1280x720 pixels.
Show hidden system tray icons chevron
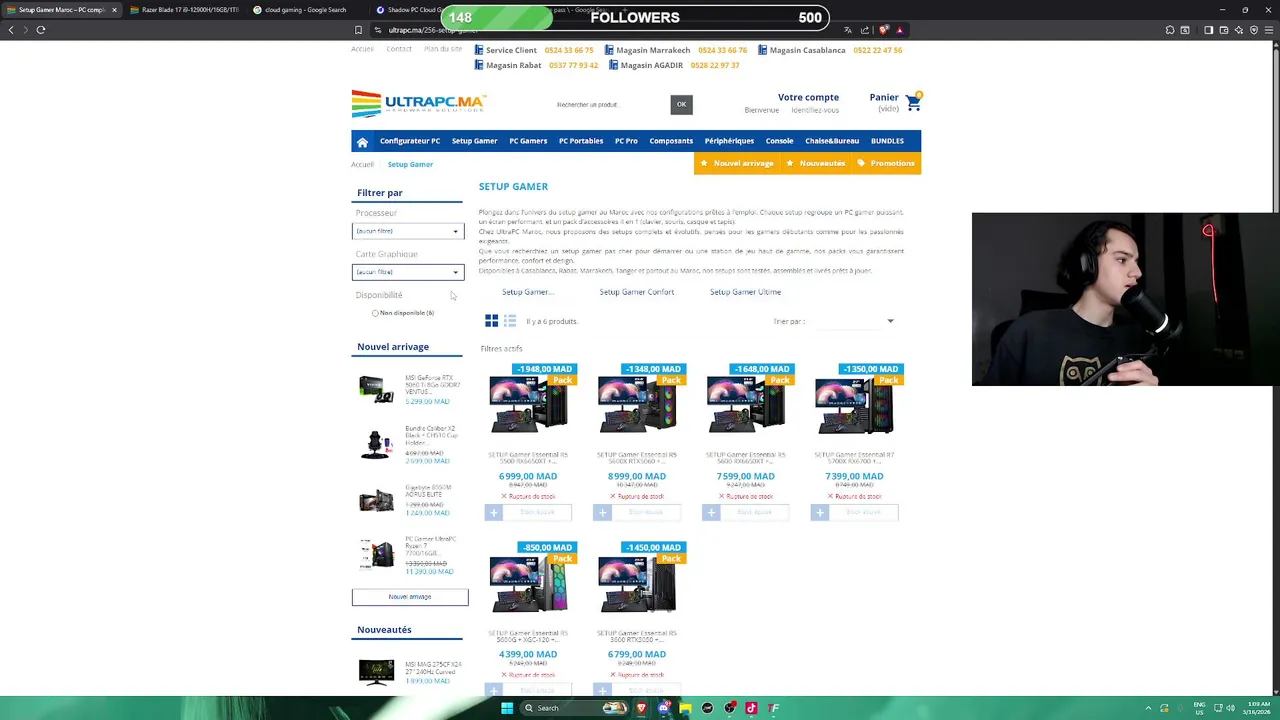[x=1148, y=708]
